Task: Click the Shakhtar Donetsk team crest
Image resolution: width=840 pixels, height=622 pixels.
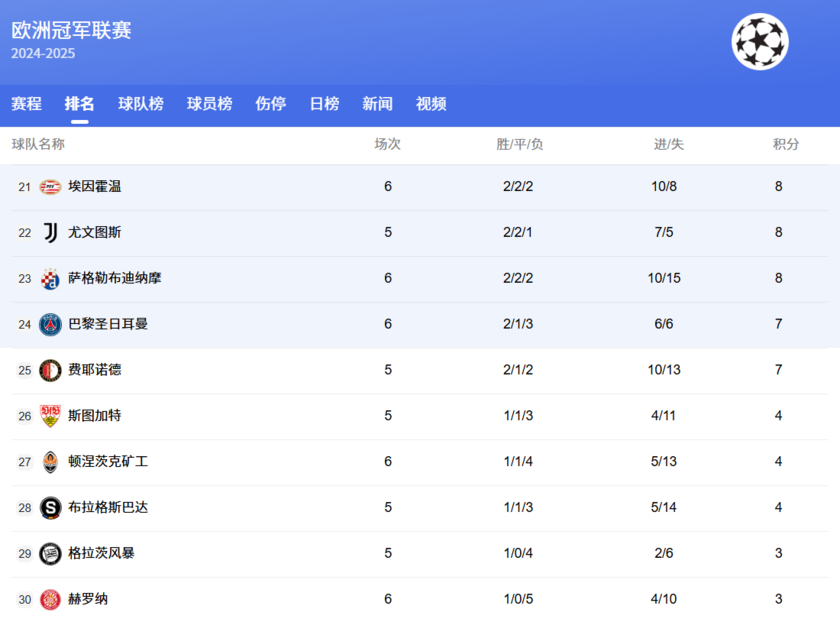Action: (50, 462)
